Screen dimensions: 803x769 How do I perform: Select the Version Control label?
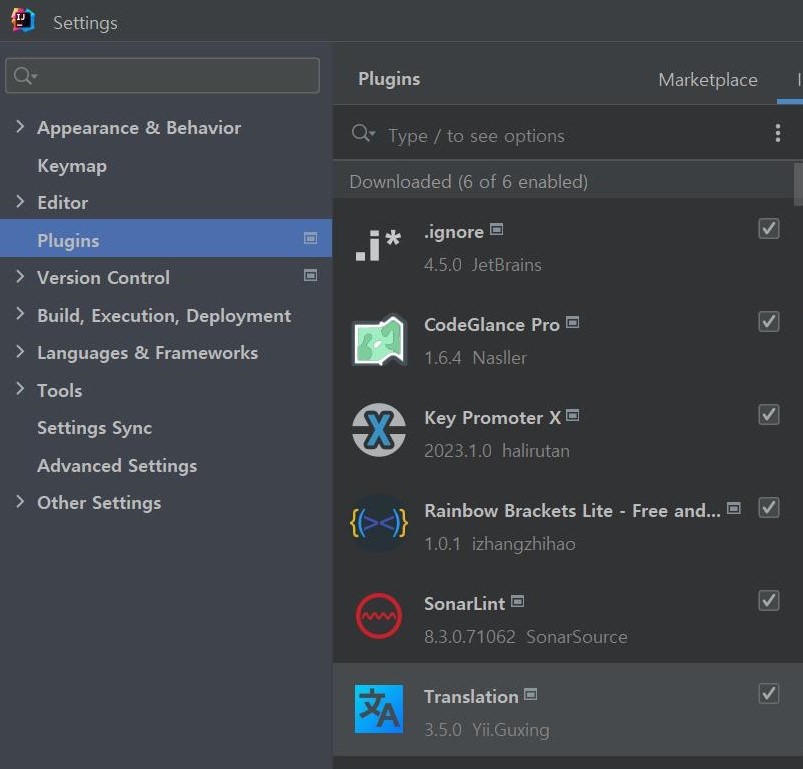(x=103, y=277)
